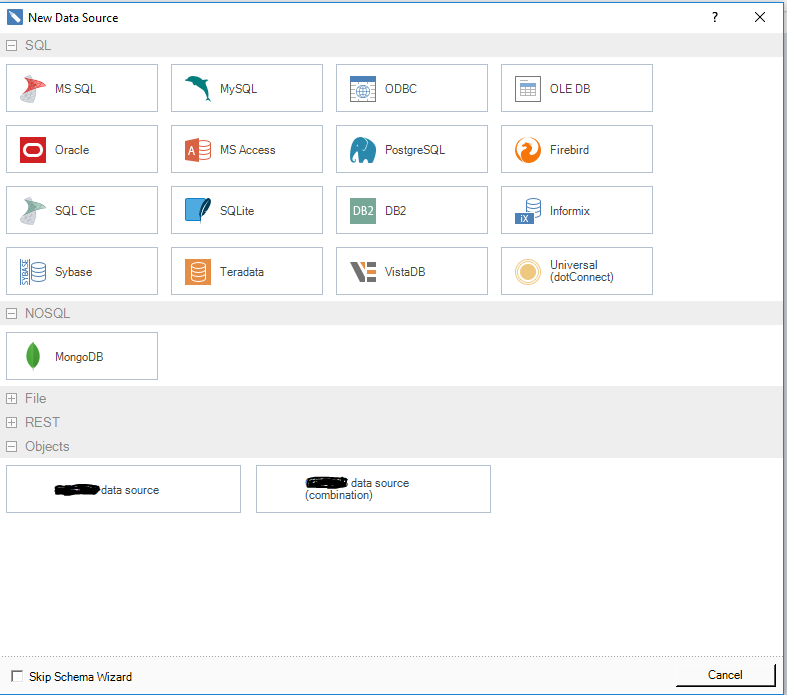Click the Sybase label

(73, 272)
